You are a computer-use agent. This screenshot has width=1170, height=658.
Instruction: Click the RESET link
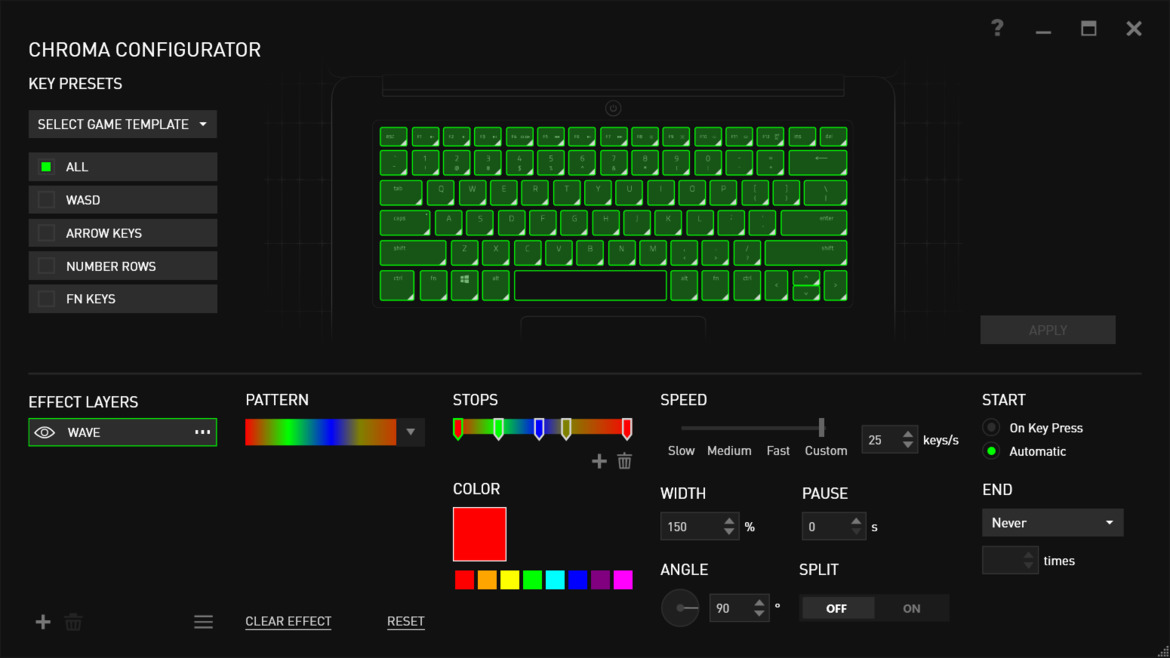[406, 621]
